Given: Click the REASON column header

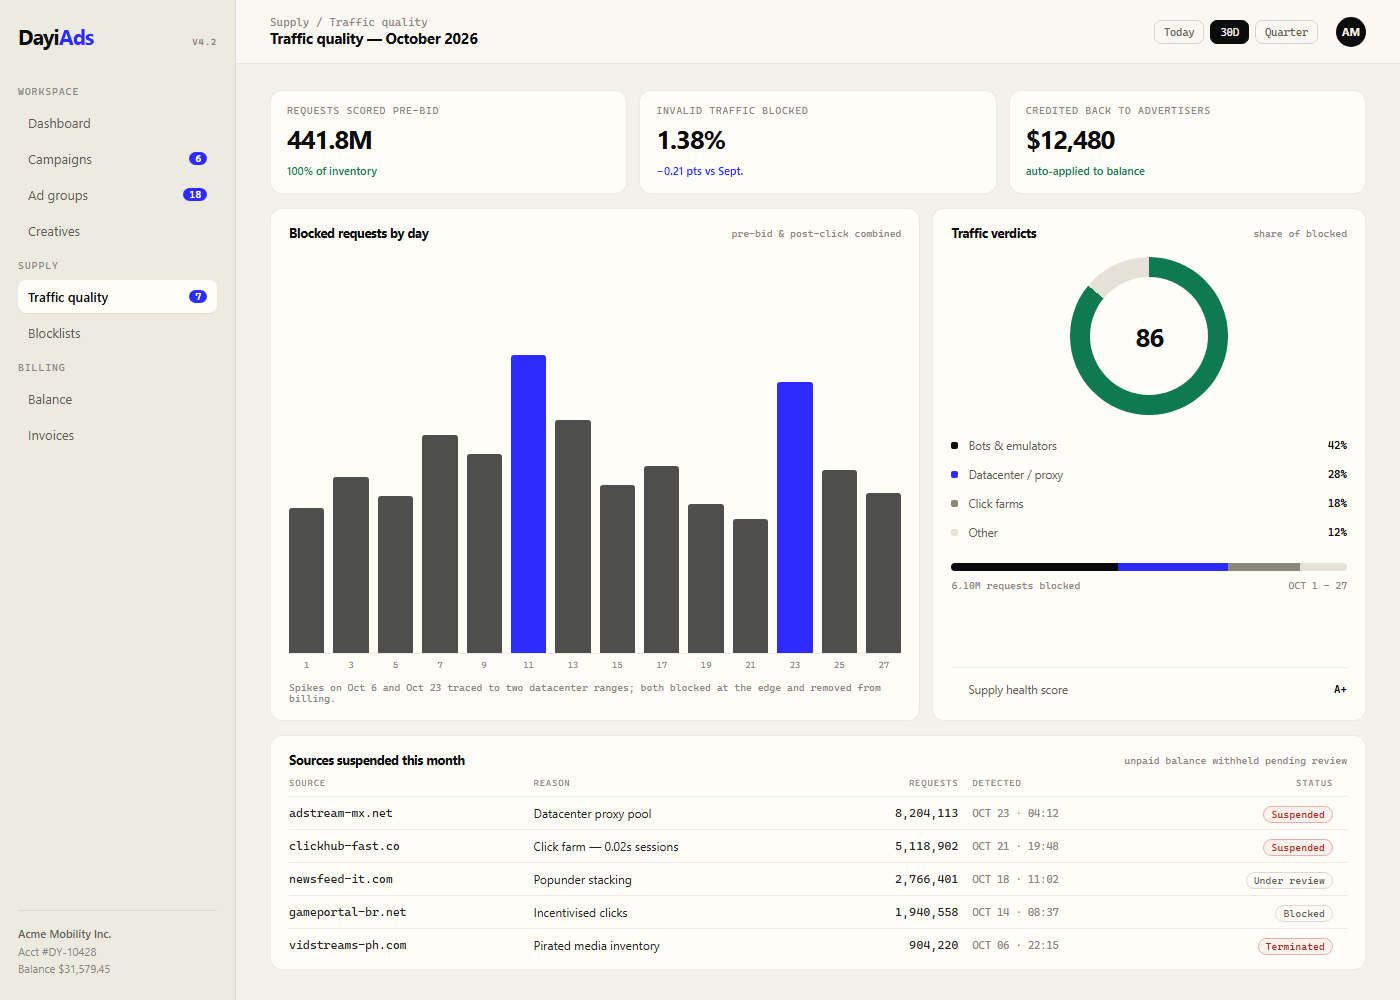Looking at the screenshot, I should coord(552,783).
